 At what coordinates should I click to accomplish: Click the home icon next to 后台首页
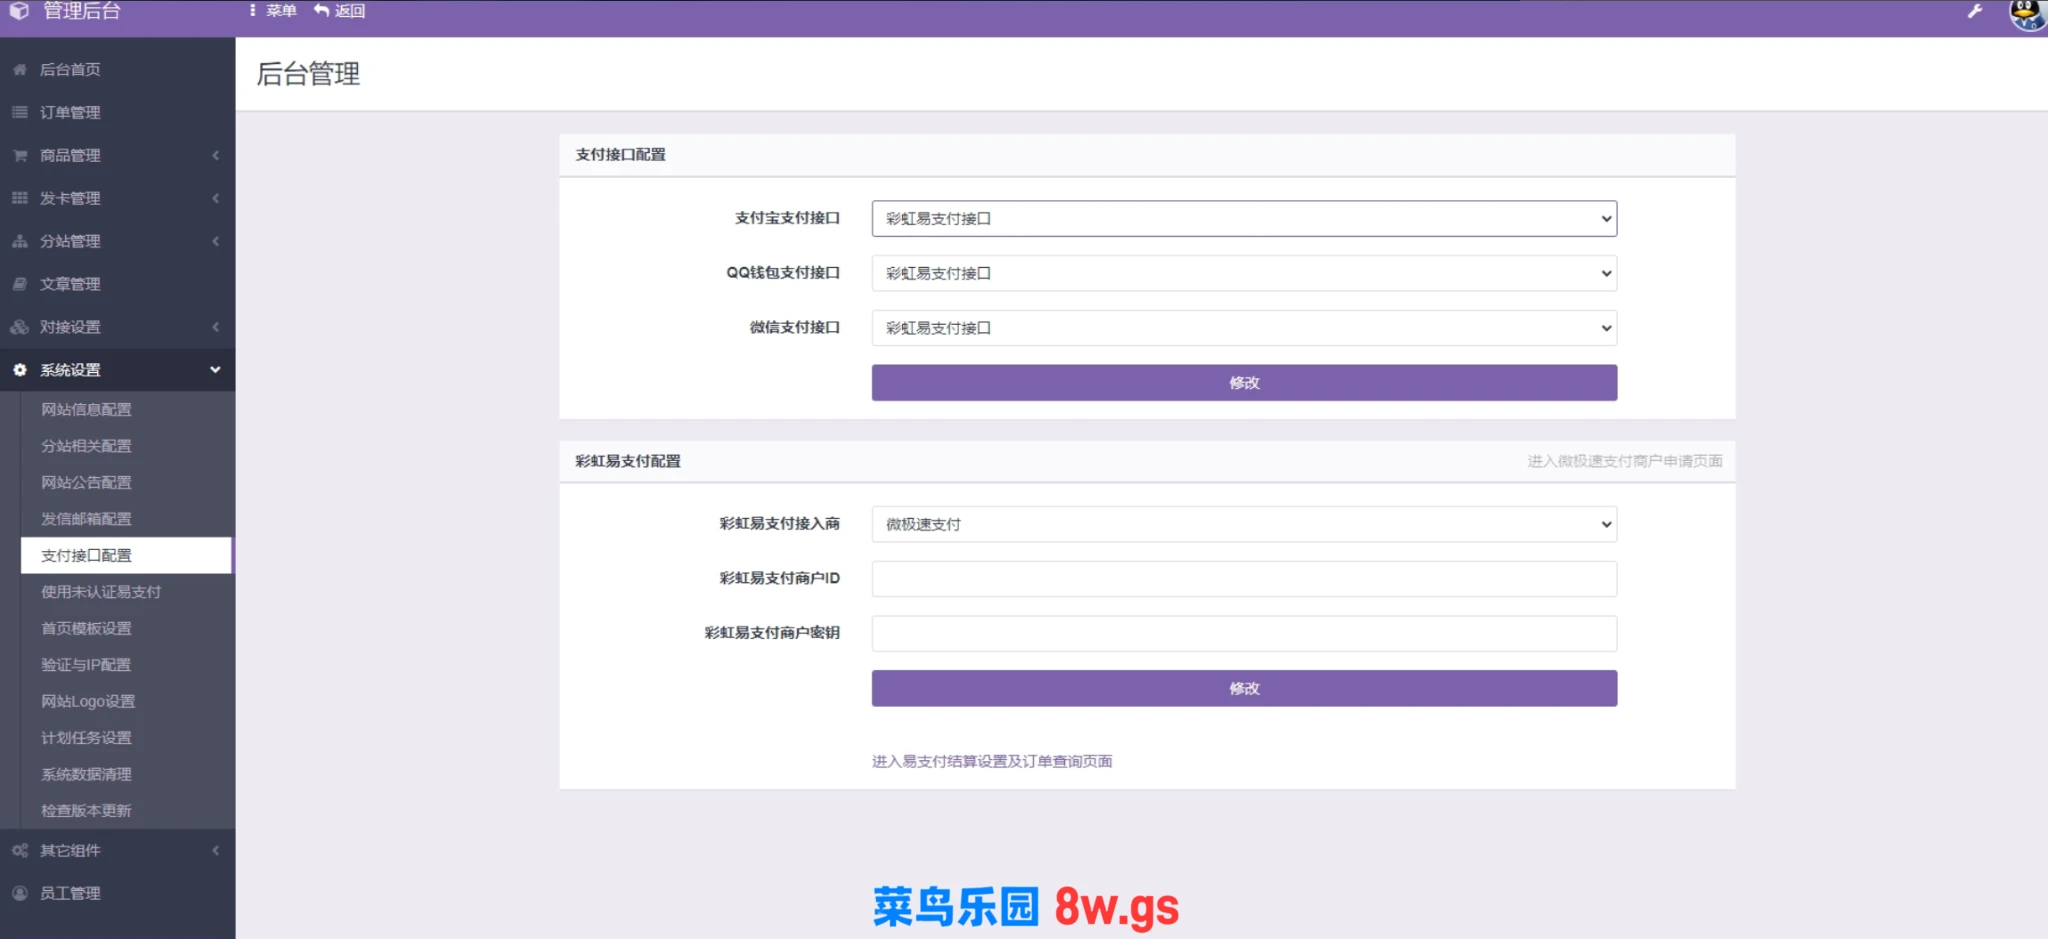[19, 70]
